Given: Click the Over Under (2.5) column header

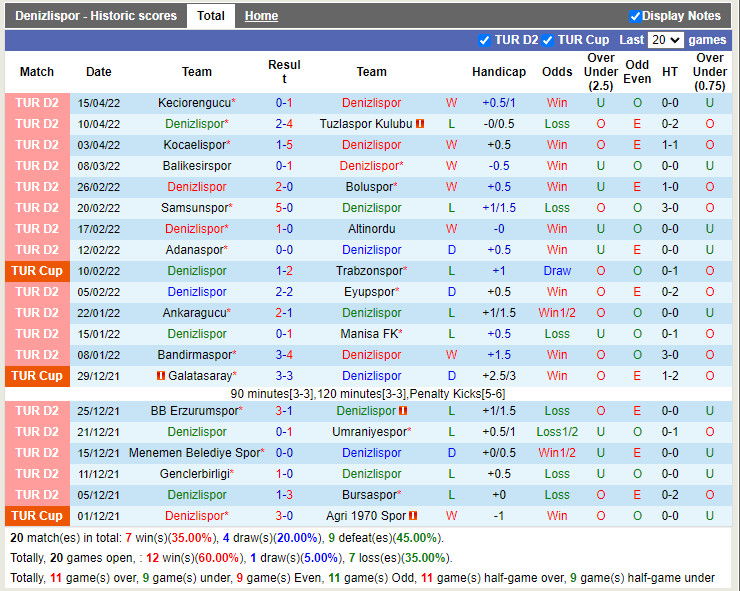Looking at the screenshot, I should coord(601,72).
